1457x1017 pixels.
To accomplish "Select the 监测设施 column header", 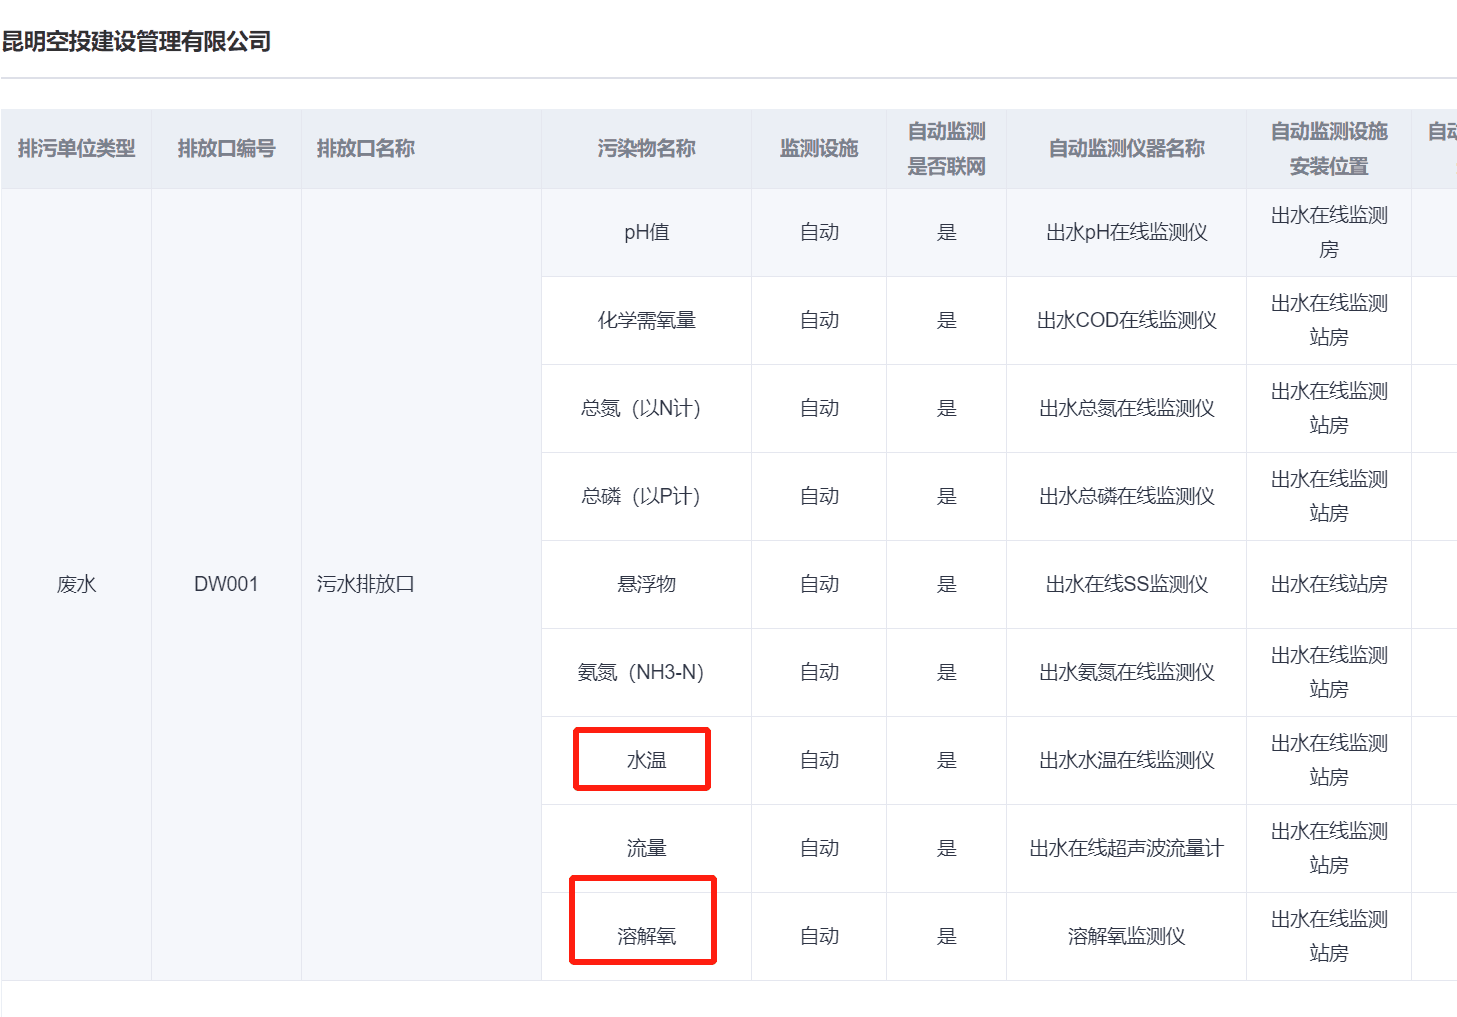I will tap(819, 148).
